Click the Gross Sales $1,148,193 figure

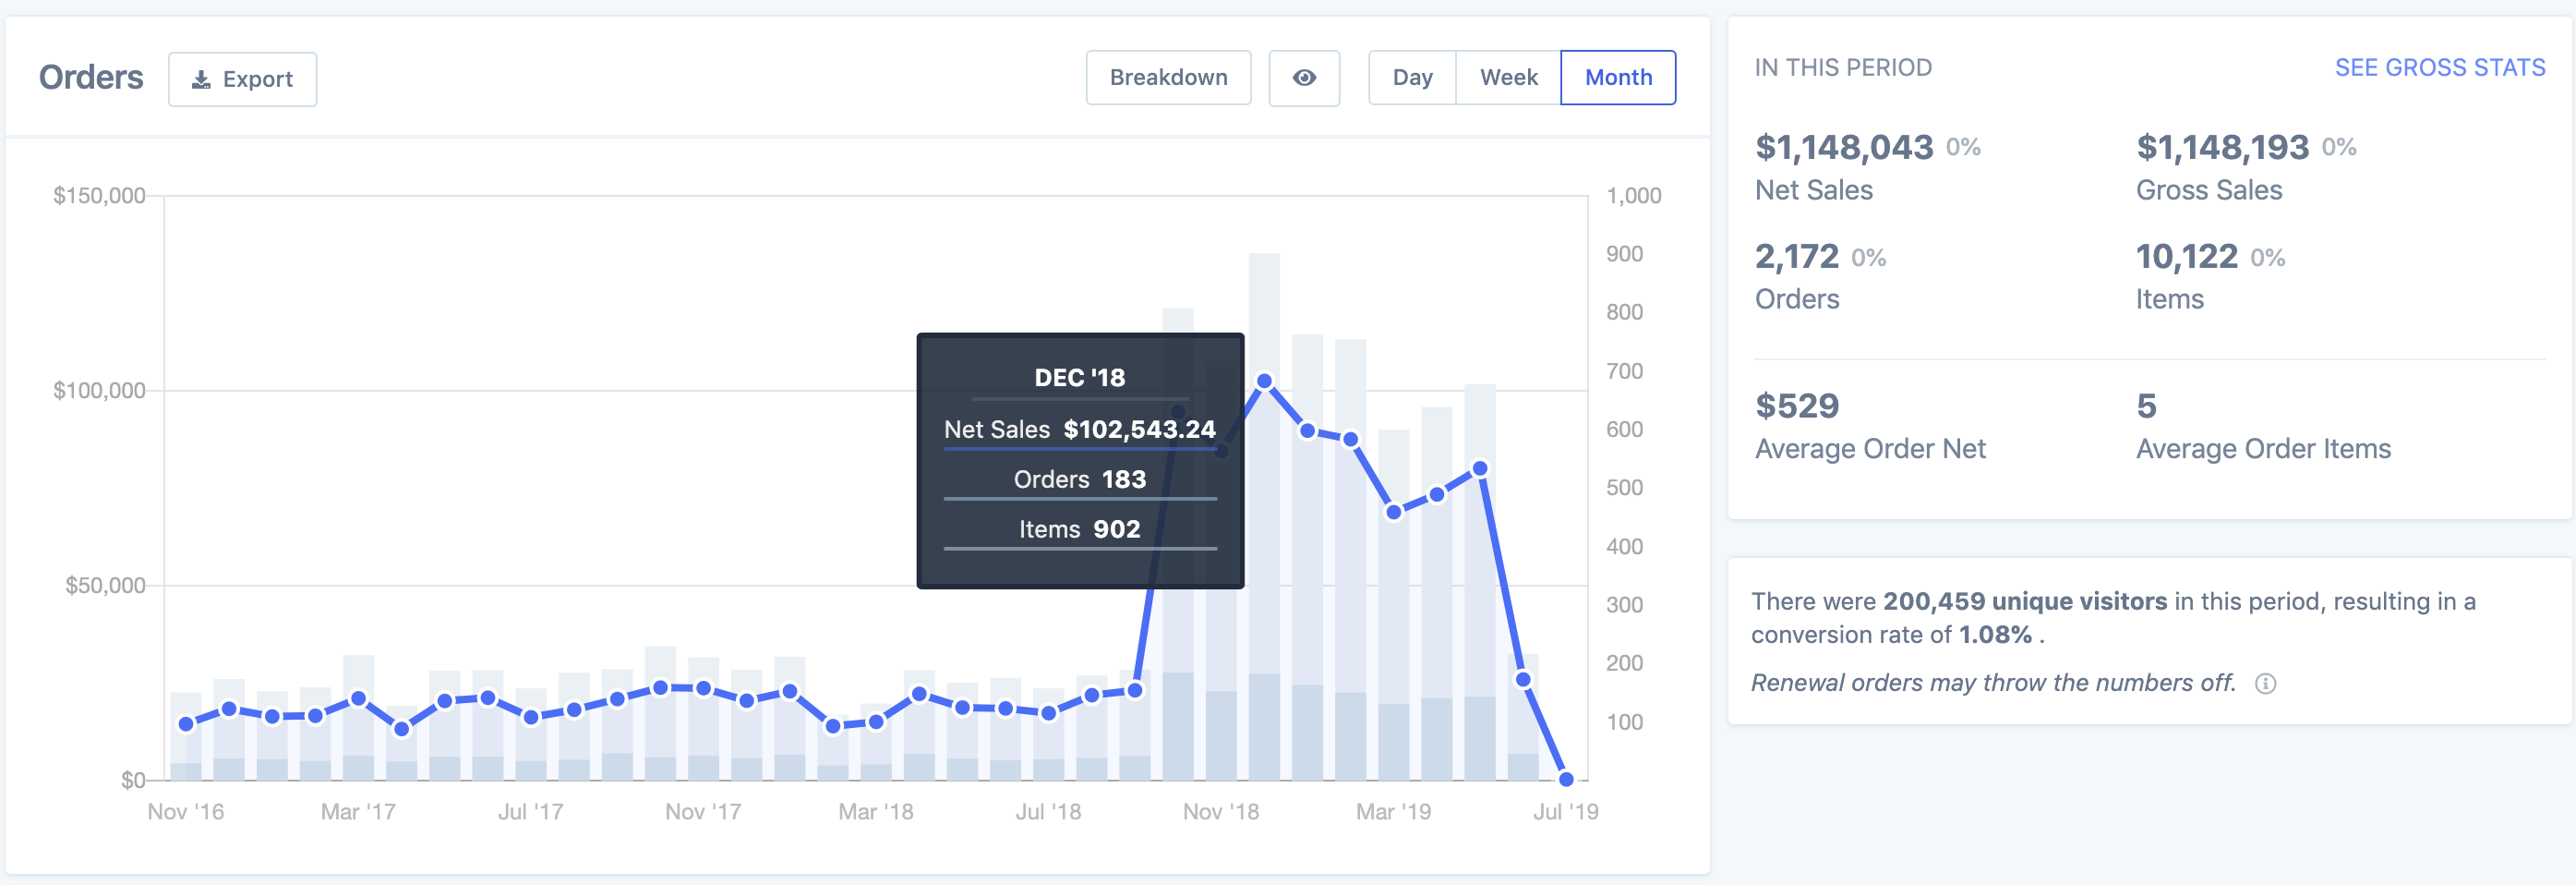2221,147
